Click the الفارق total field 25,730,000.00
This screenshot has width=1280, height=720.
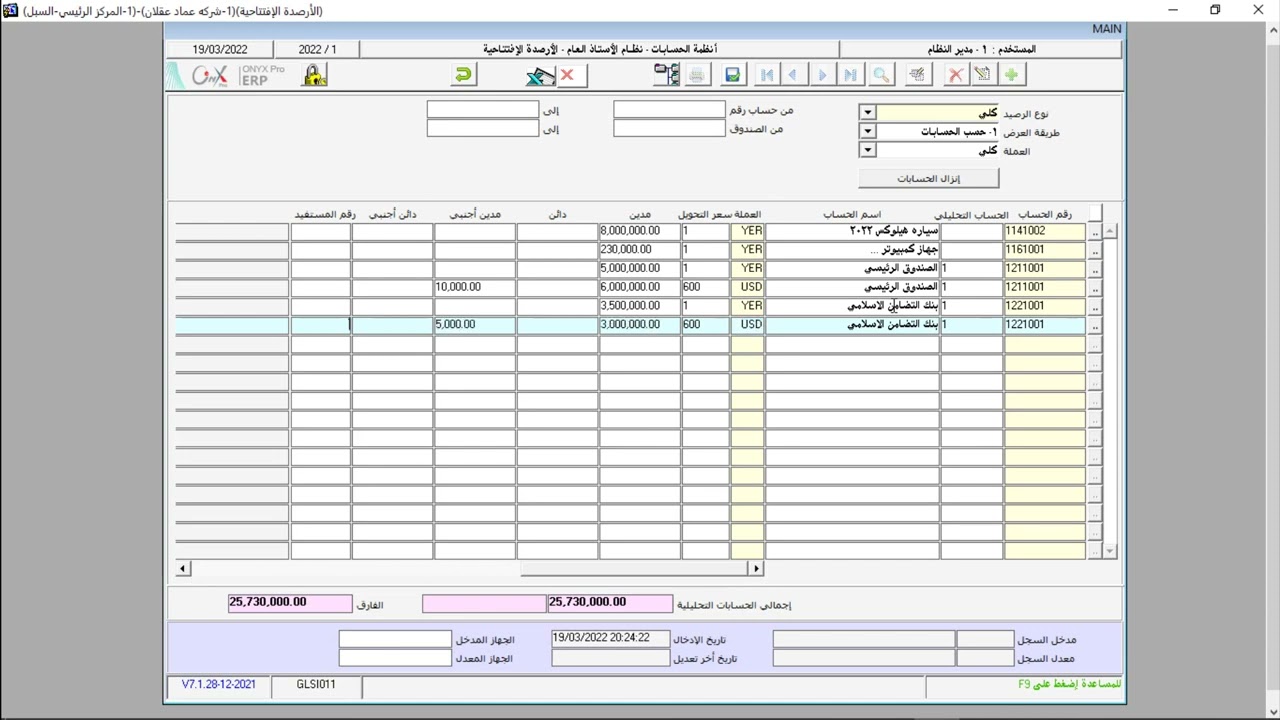pos(290,603)
